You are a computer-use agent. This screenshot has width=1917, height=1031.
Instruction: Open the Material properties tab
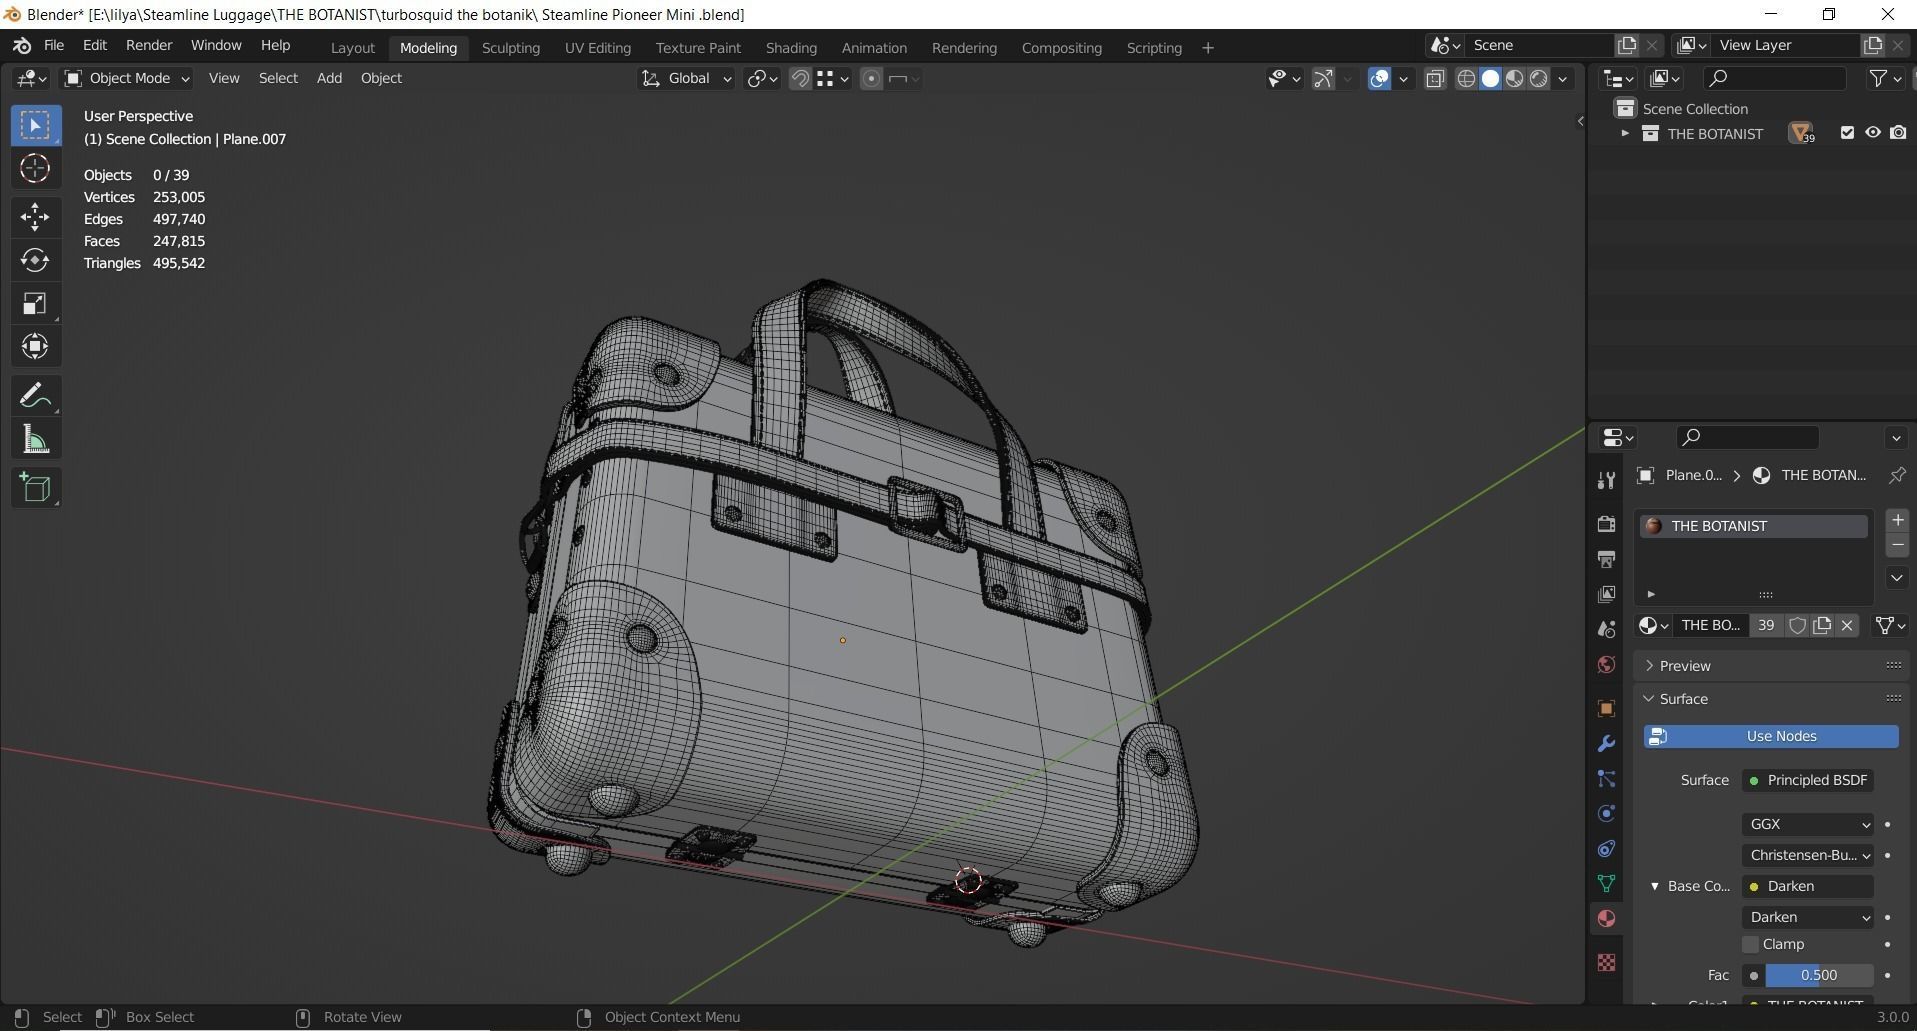[x=1606, y=919]
